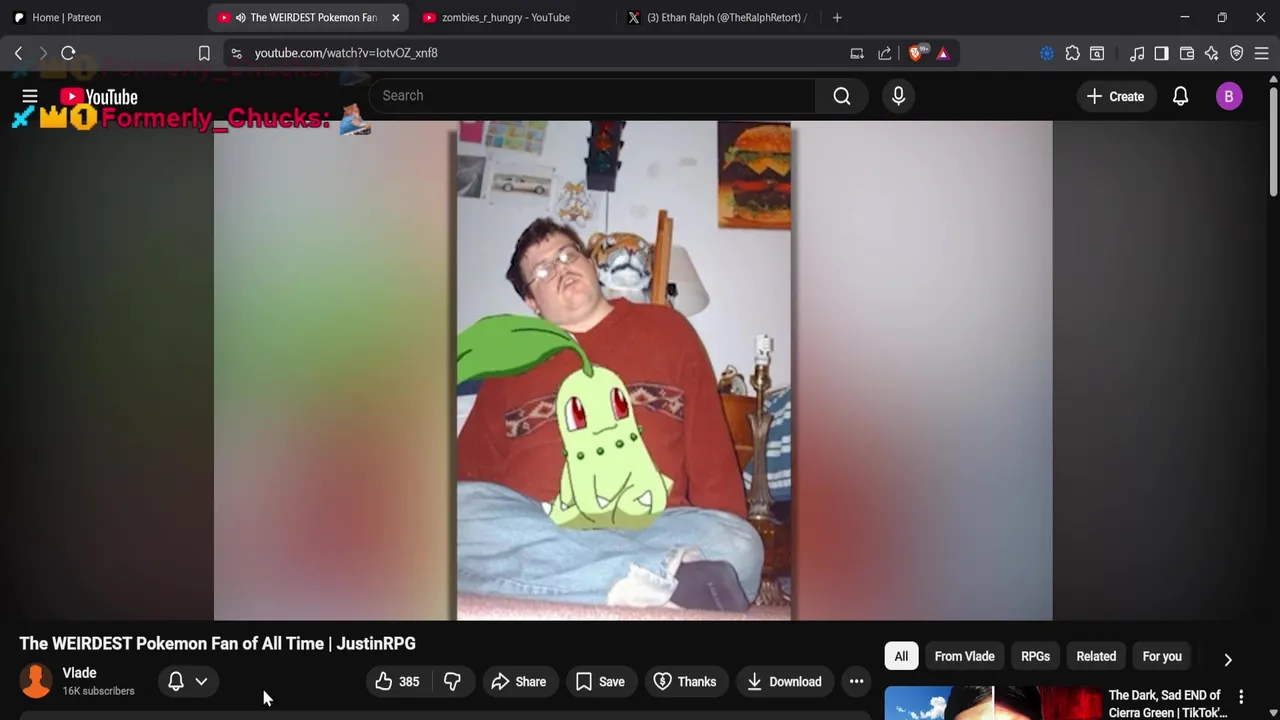The height and width of the screenshot is (720, 1280).
Task: Open the Brave Wallet icon
Action: (1187, 53)
